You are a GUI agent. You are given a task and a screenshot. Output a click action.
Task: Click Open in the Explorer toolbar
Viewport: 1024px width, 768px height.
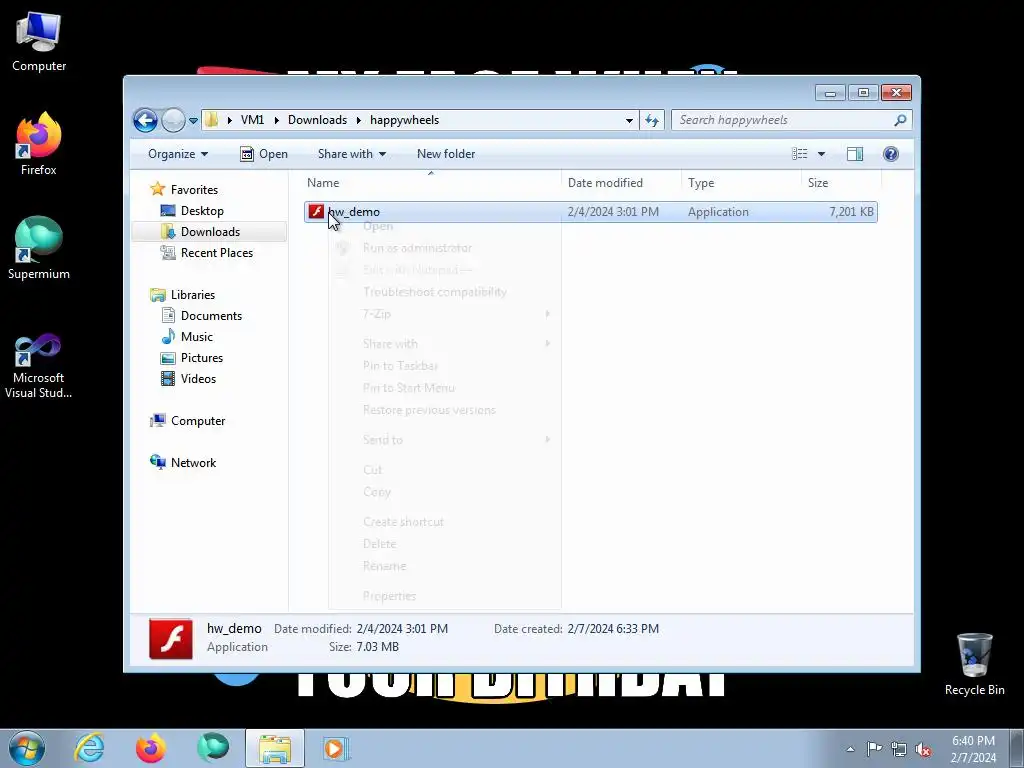[264, 154]
